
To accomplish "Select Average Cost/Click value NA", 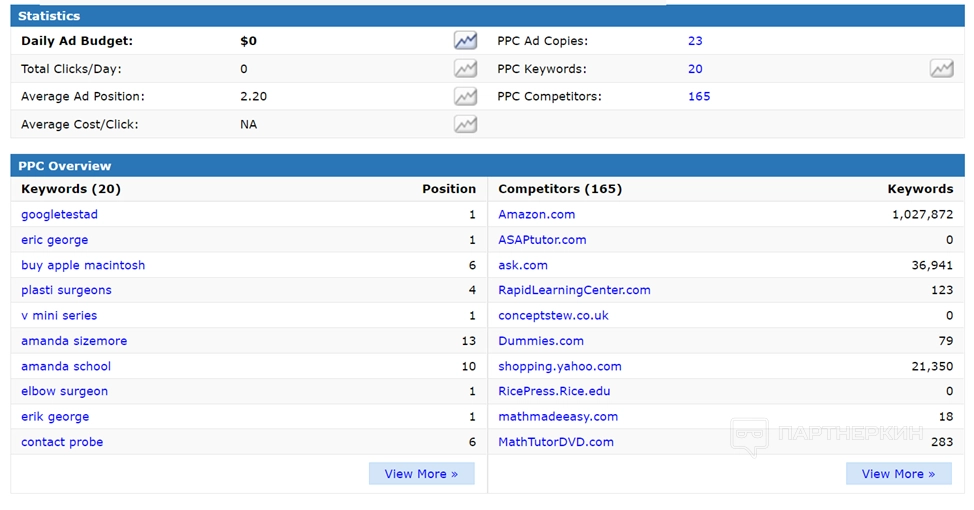I will pos(248,124).
